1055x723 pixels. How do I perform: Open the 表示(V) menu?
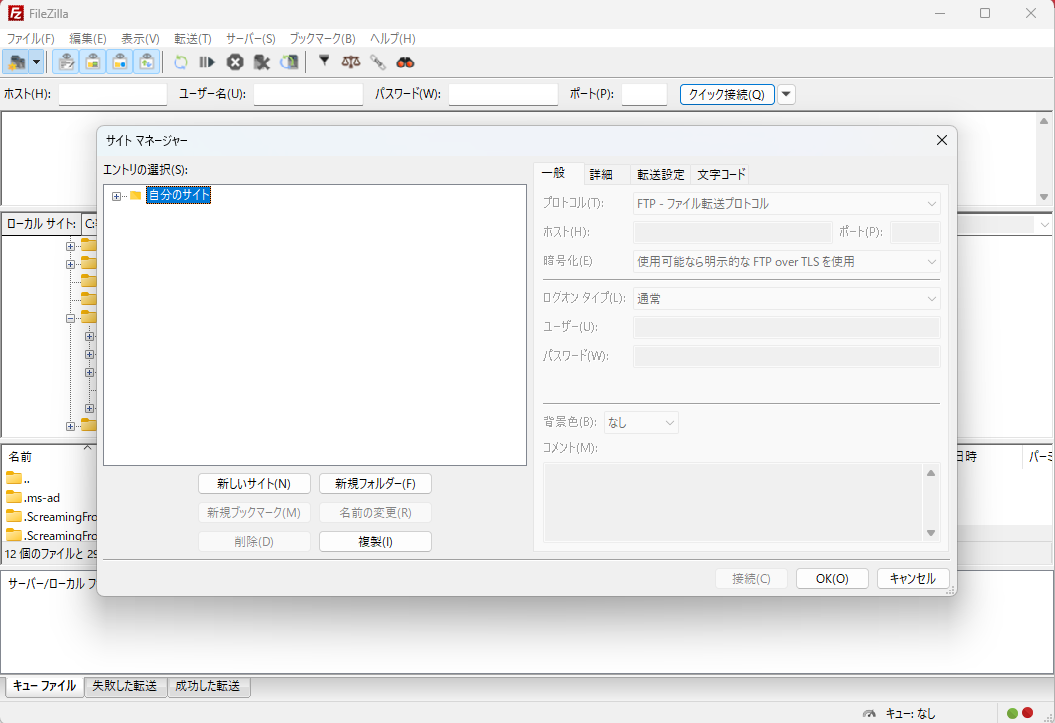141,38
